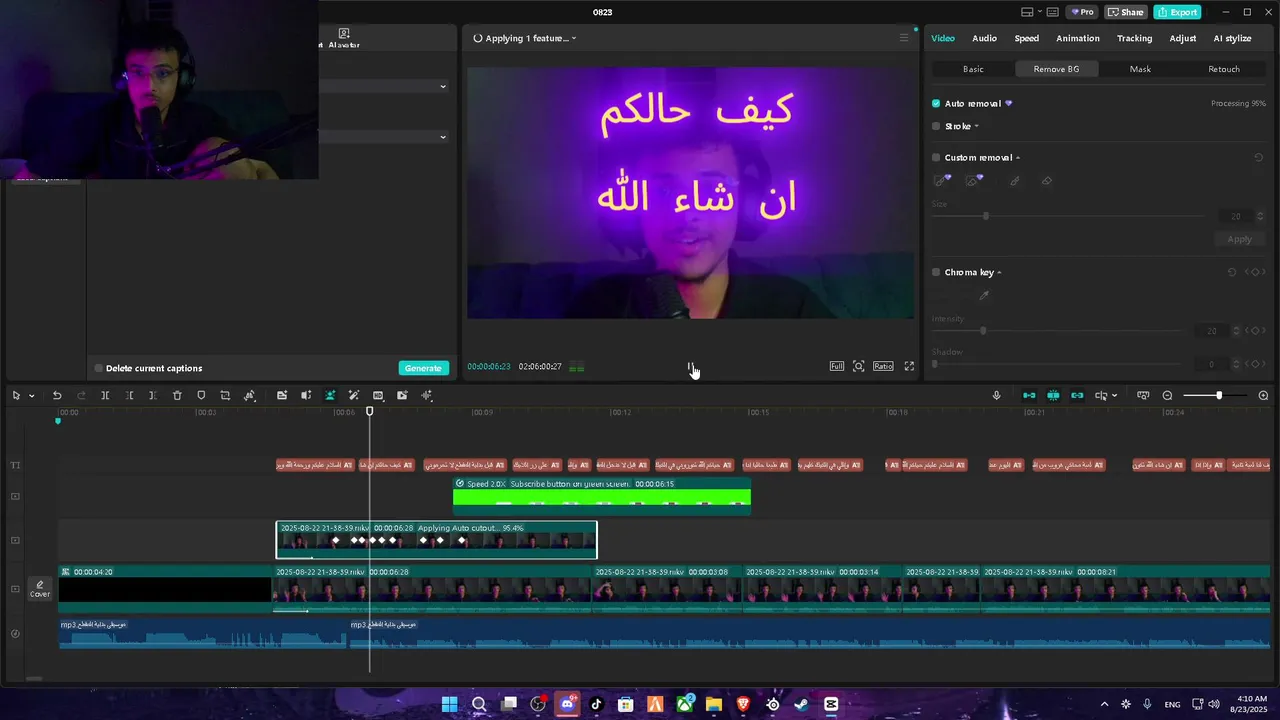Collapse the Custom removal section arrow
The width and height of the screenshot is (1280, 720).
coord(1018,157)
